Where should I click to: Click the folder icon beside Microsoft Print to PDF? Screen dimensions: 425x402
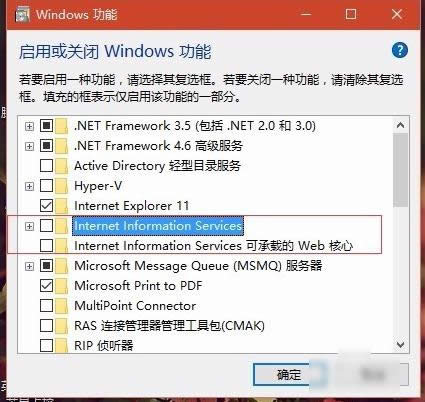[61, 286]
